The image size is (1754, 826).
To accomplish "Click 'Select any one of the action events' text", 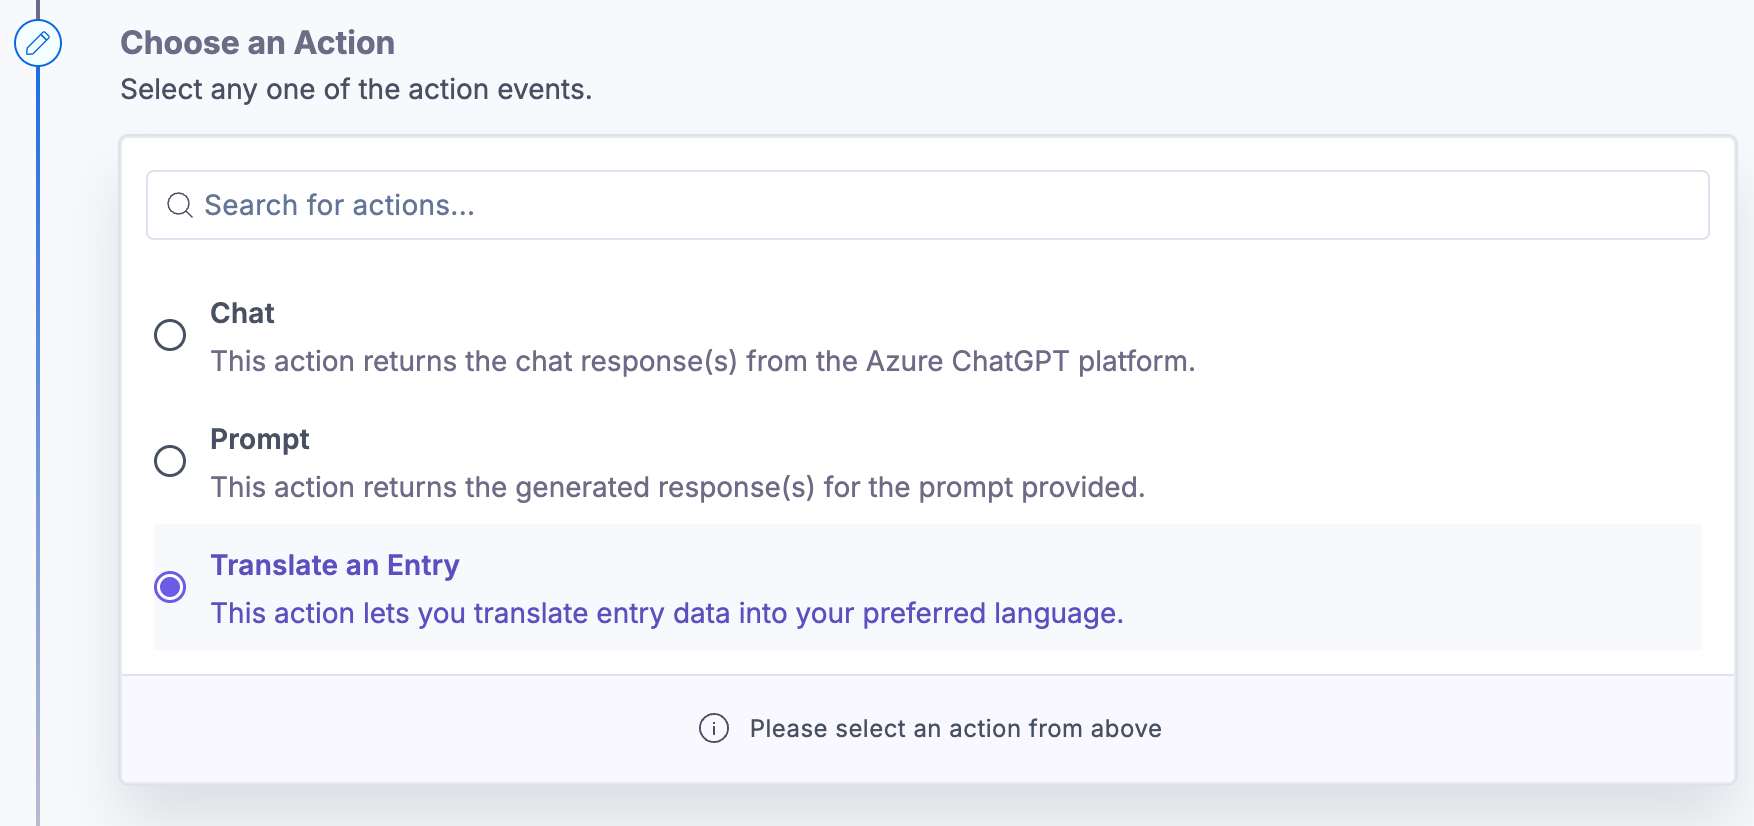I will [356, 89].
